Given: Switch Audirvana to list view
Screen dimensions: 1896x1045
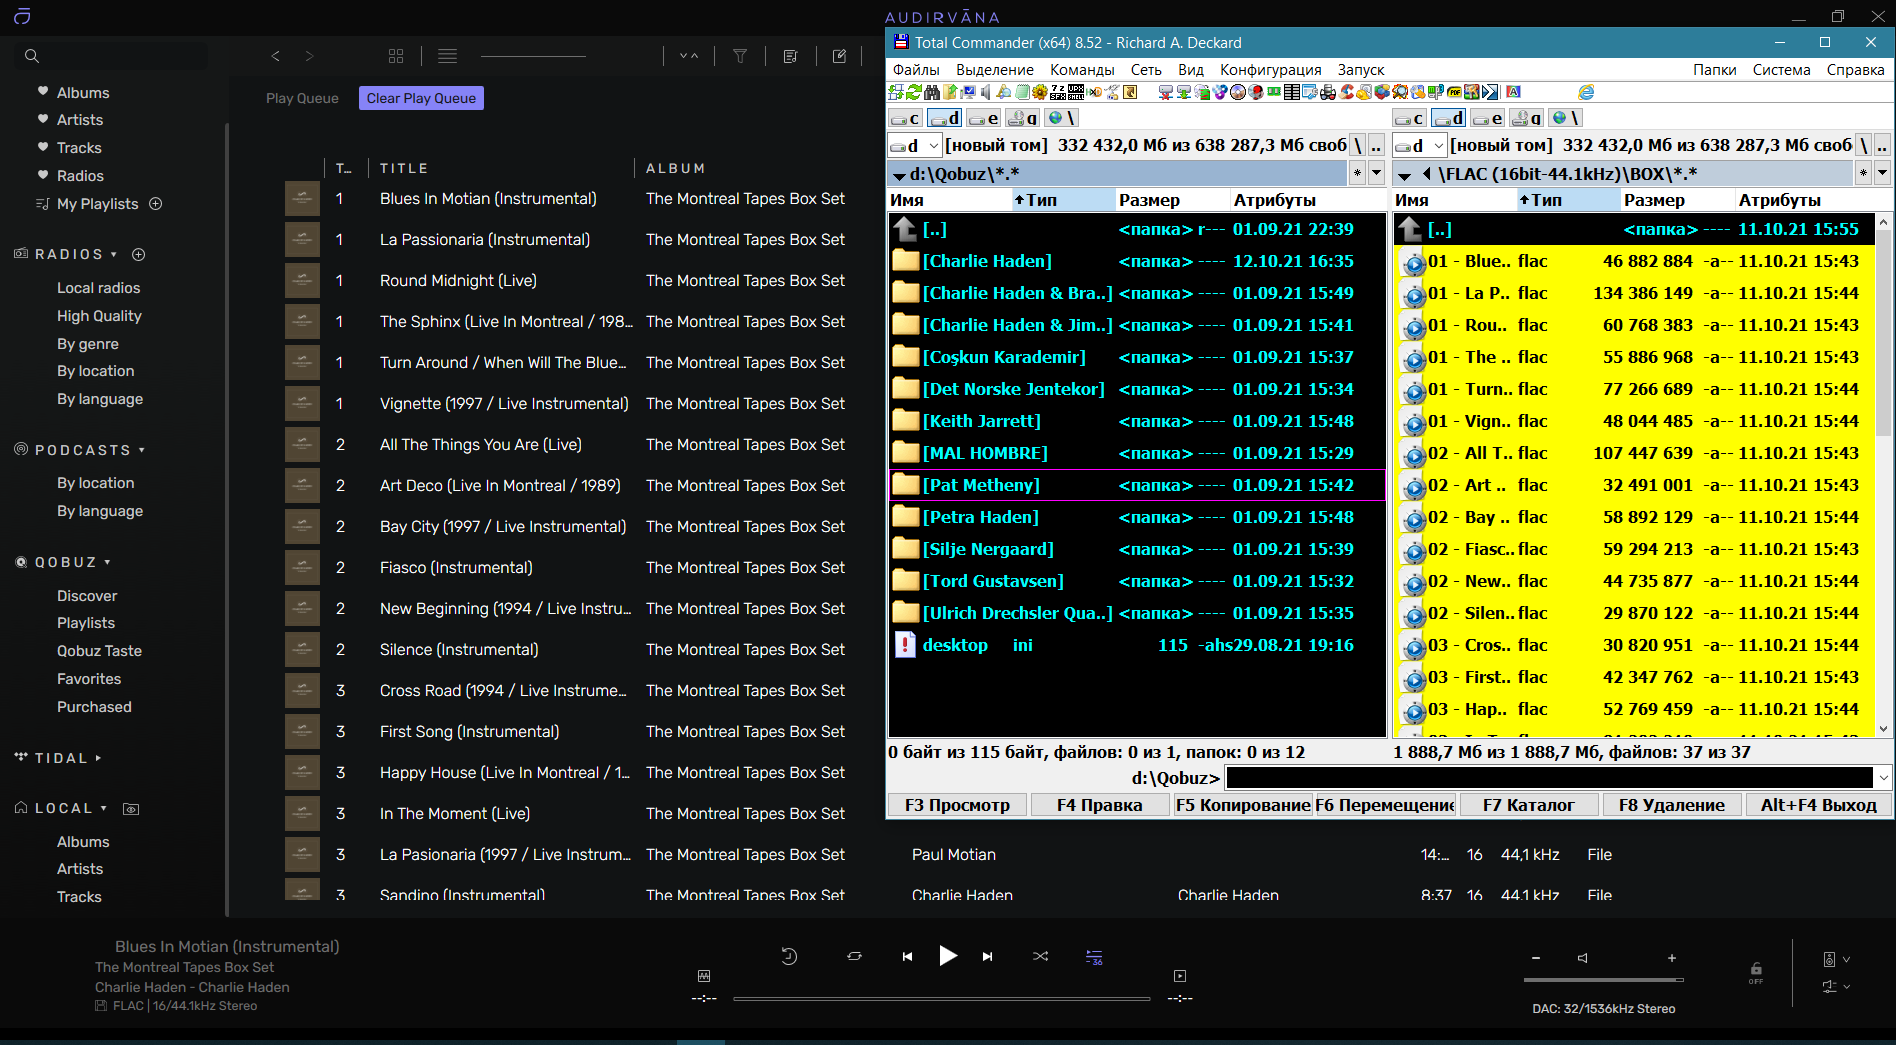Looking at the screenshot, I should (x=447, y=56).
